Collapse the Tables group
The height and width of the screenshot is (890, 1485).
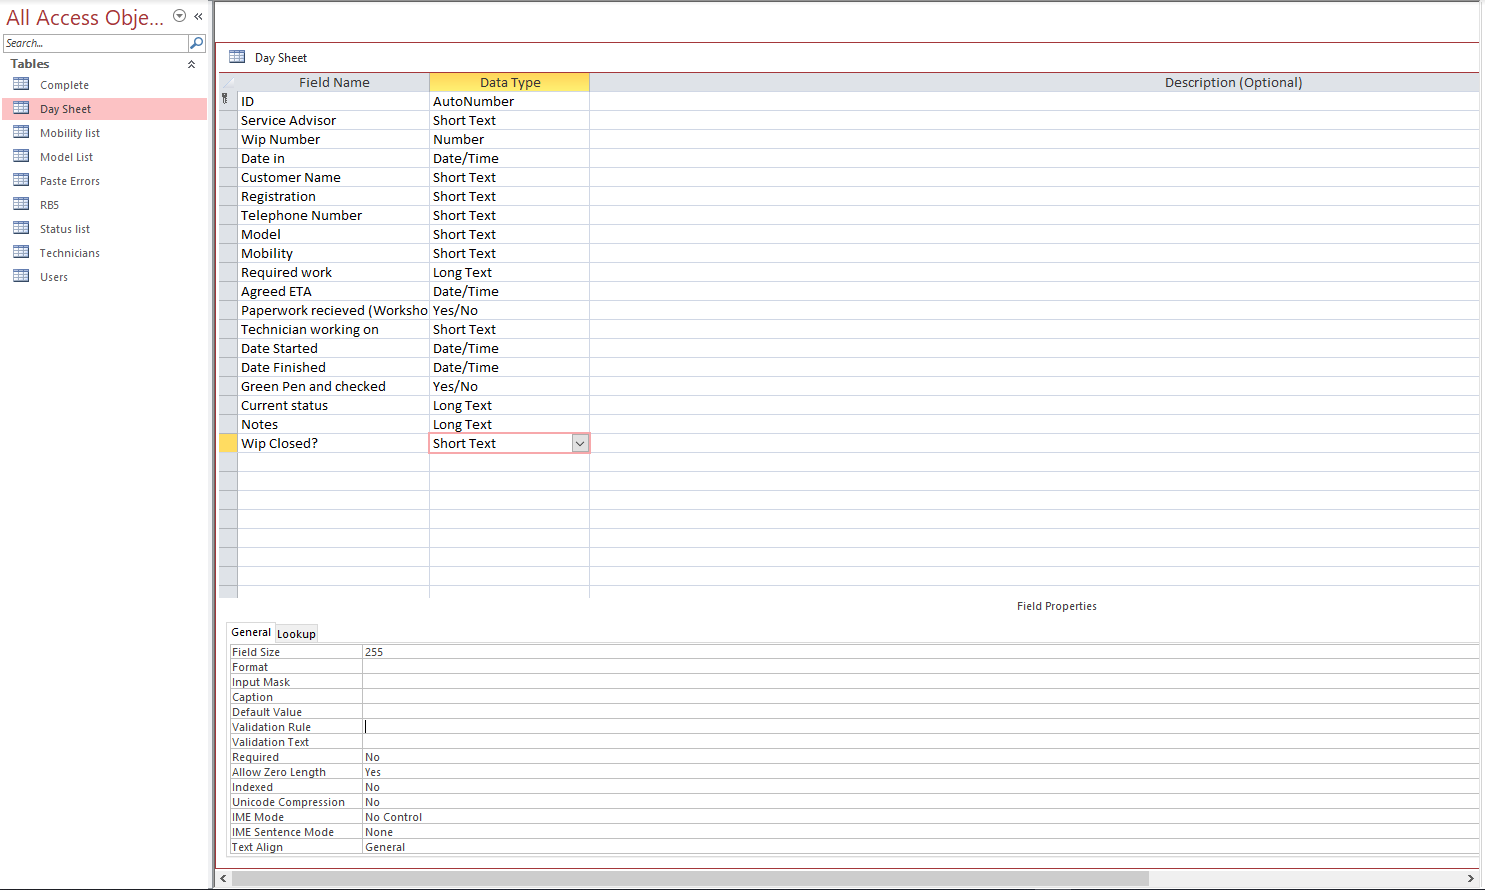pyautogui.click(x=191, y=64)
